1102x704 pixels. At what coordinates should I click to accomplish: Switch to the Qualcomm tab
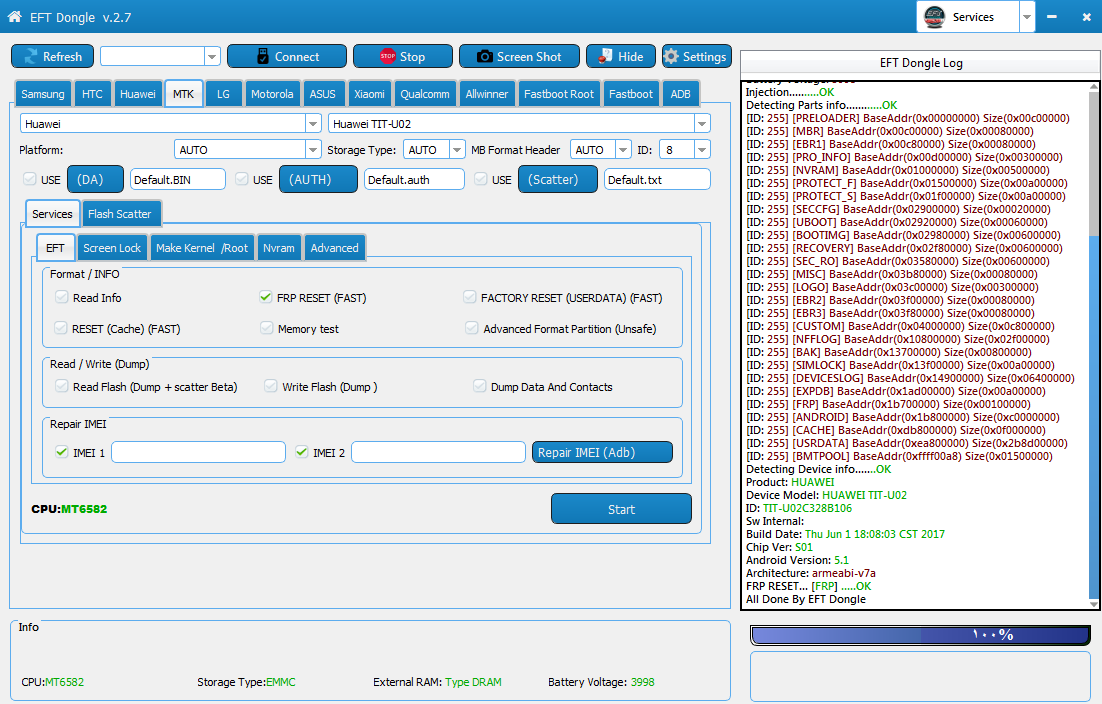pyautogui.click(x=424, y=93)
